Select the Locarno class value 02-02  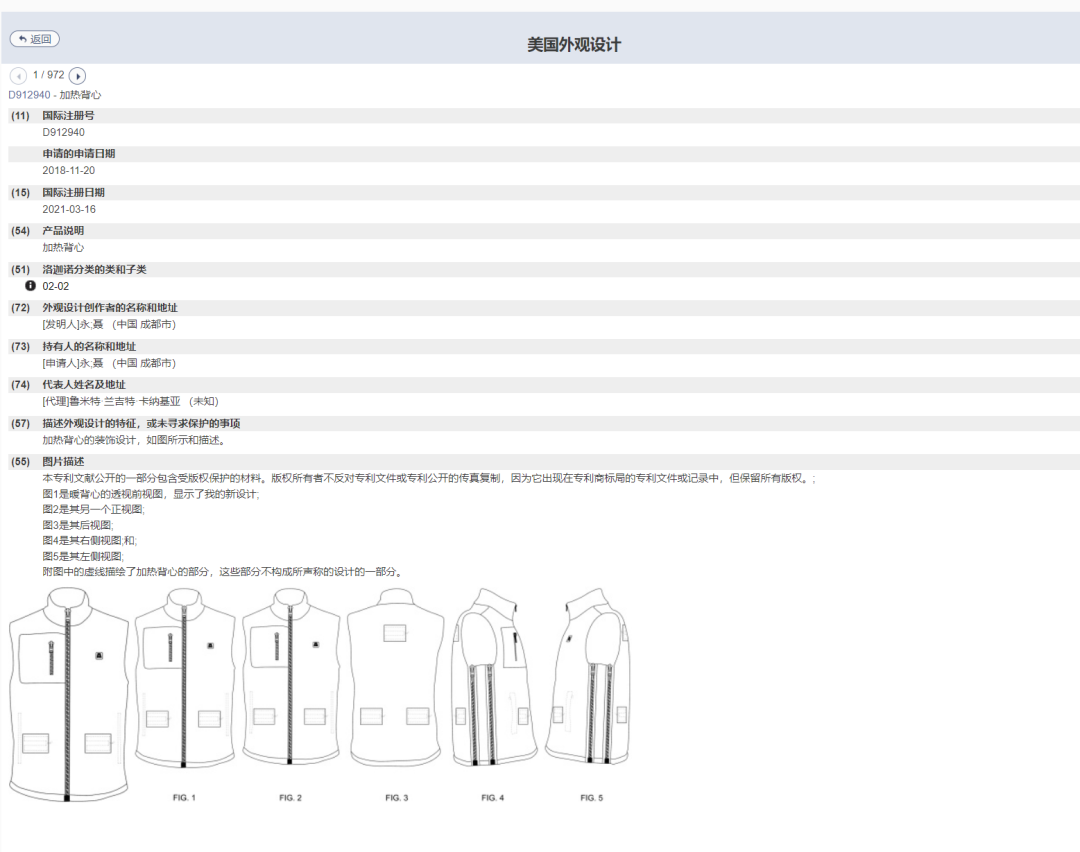(55, 286)
